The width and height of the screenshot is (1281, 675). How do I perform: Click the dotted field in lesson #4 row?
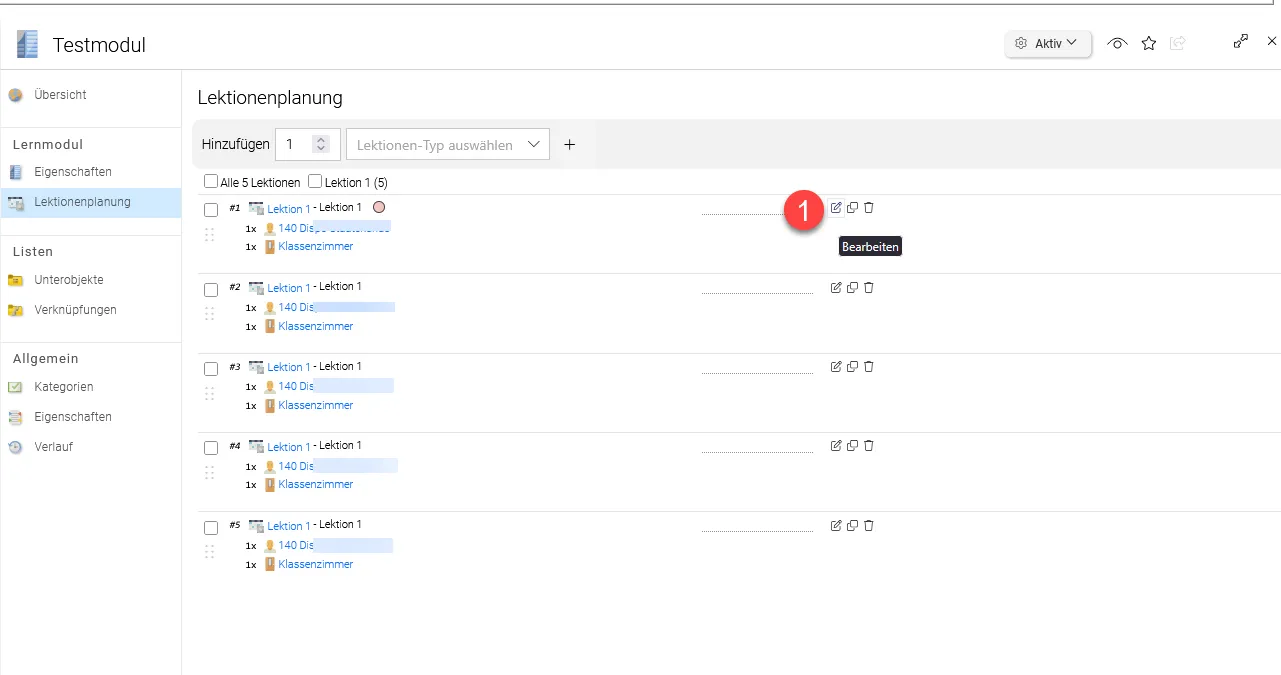pyautogui.click(x=758, y=446)
